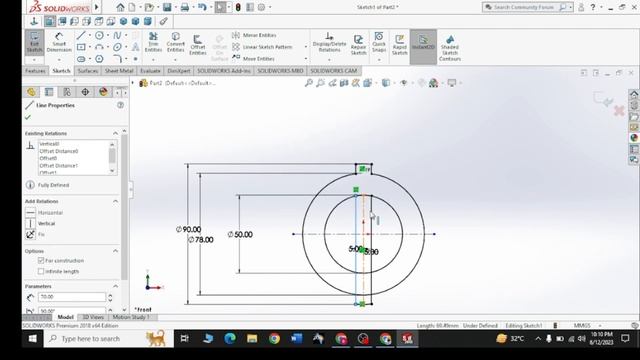640x360 pixels.
Task: Click the Rebuild traffic light icon
Action: point(238,7)
